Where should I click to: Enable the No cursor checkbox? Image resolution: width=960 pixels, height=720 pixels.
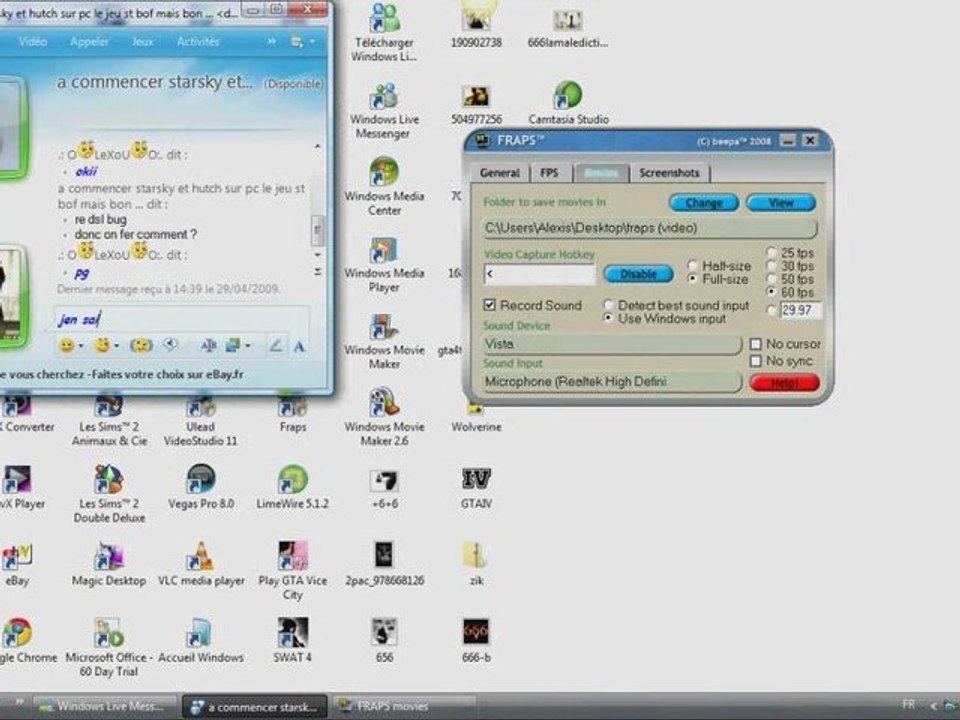756,344
